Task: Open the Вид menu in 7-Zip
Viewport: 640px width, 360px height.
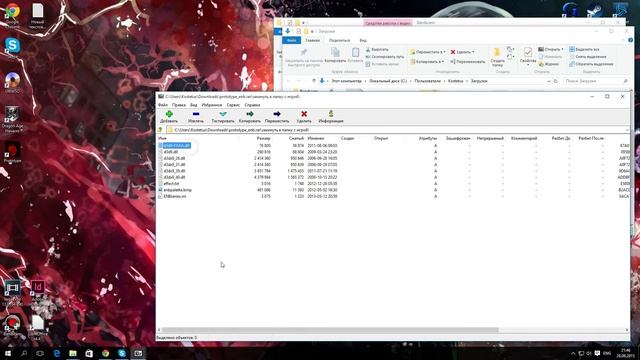Action: [x=193, y=105]
